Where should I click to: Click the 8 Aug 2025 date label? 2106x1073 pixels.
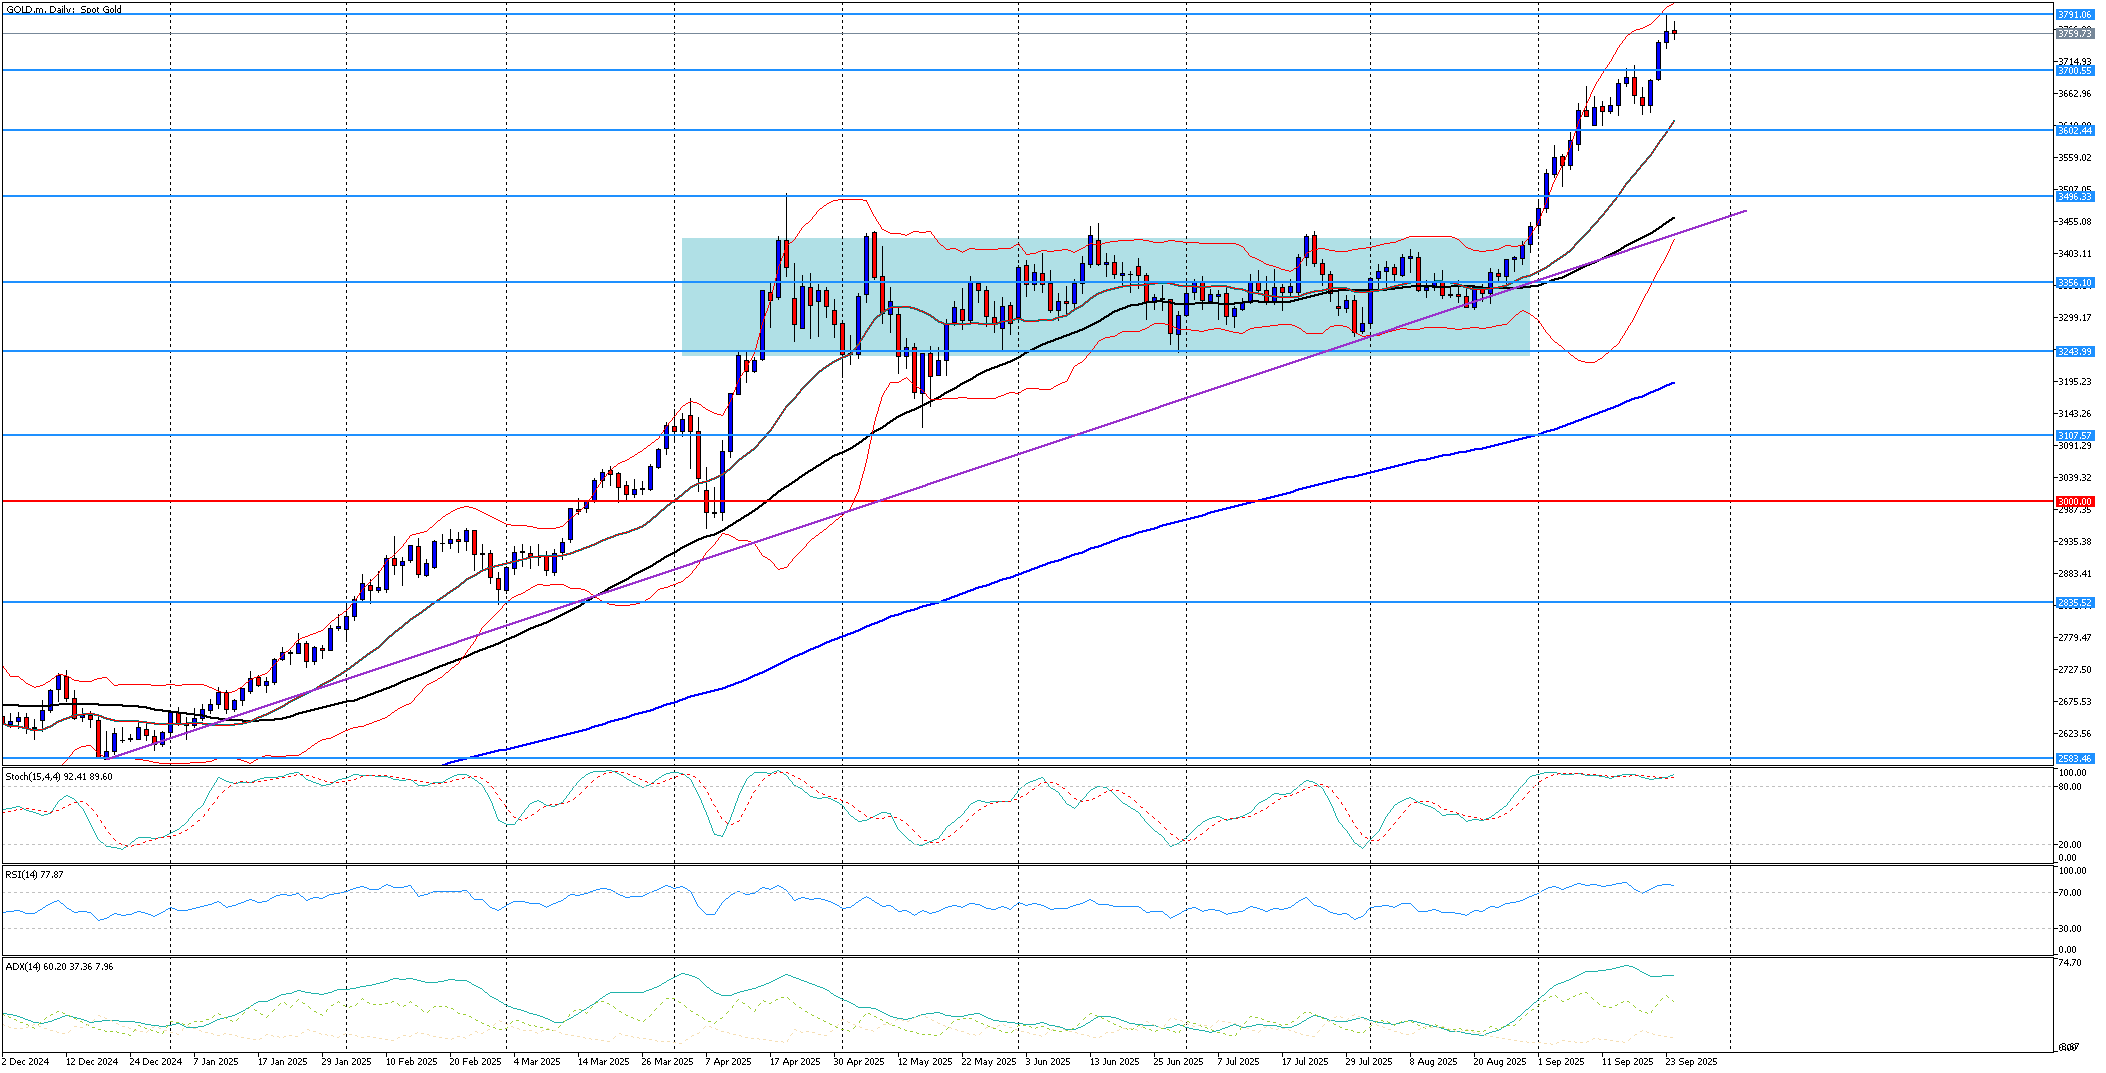pos(1433,1061)
